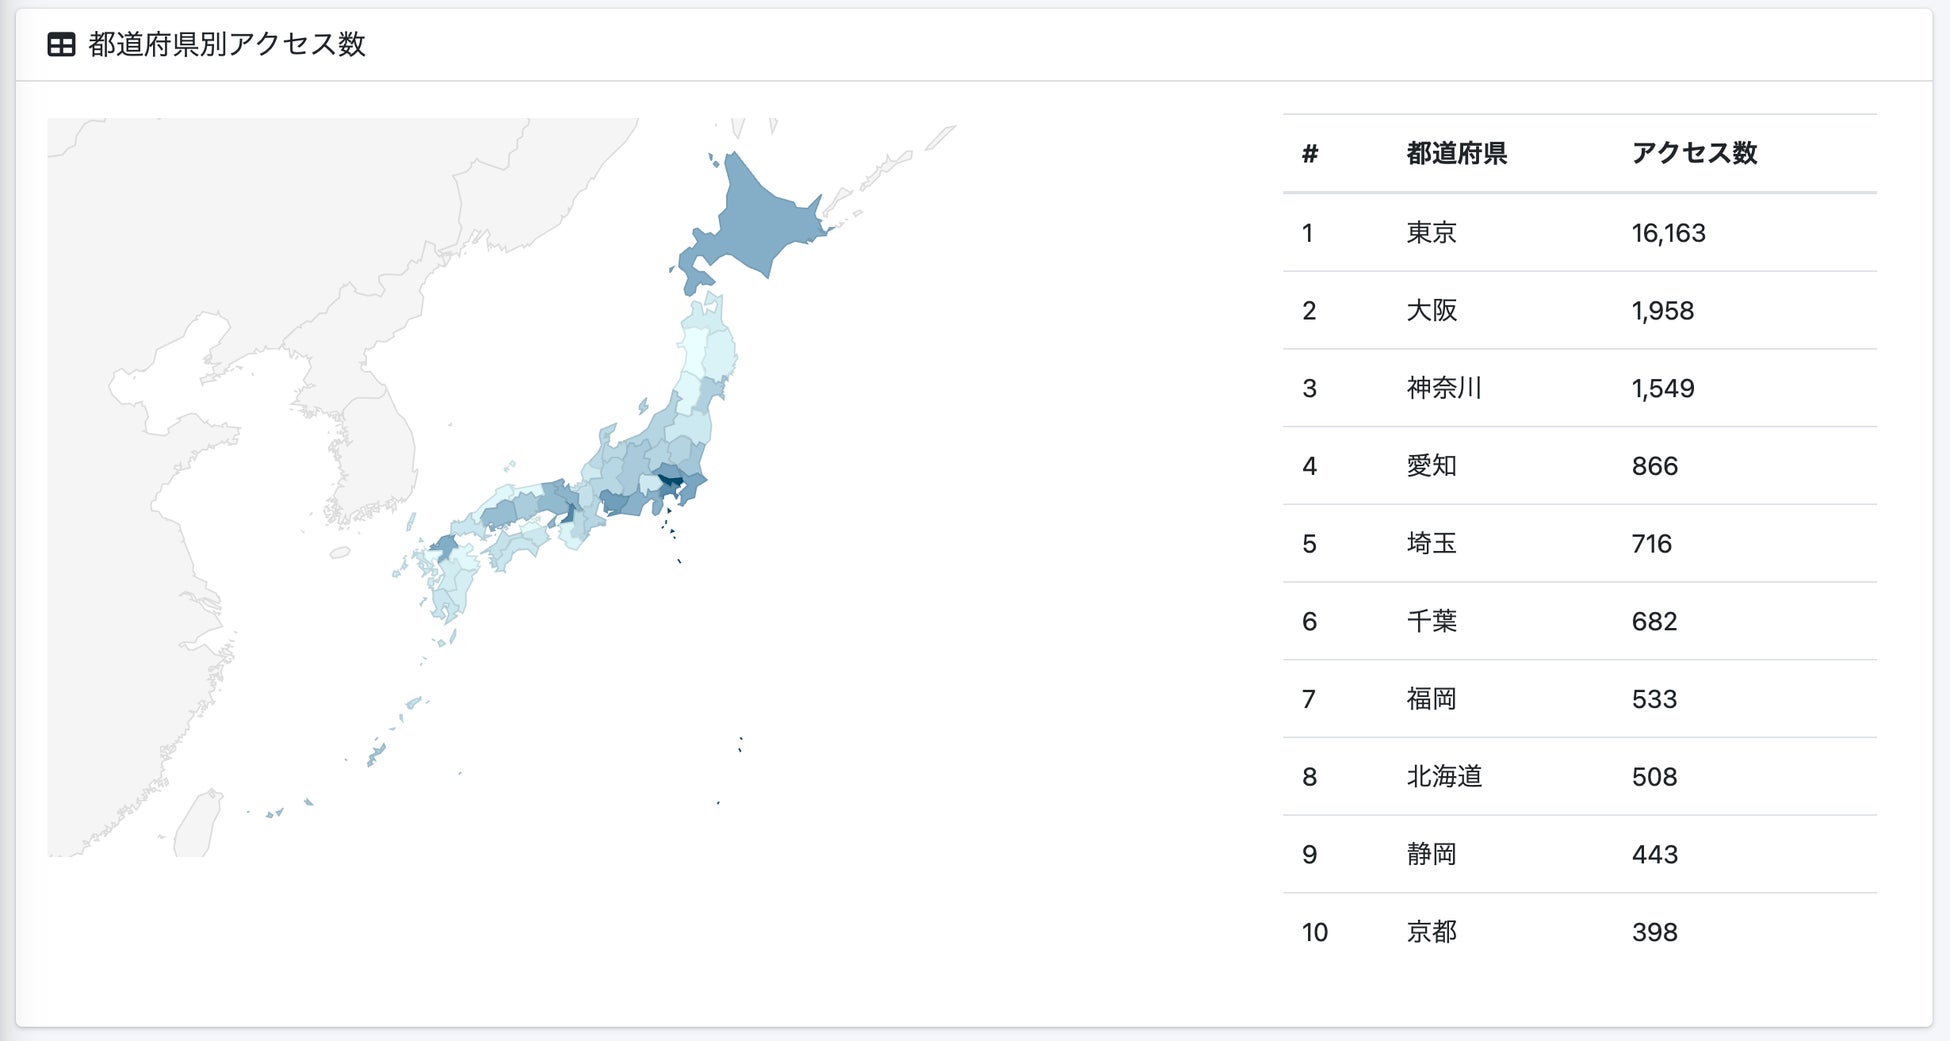
Task: Click the table icon beside the panel title
Action: pyautogui.click(x=61, y=45)
